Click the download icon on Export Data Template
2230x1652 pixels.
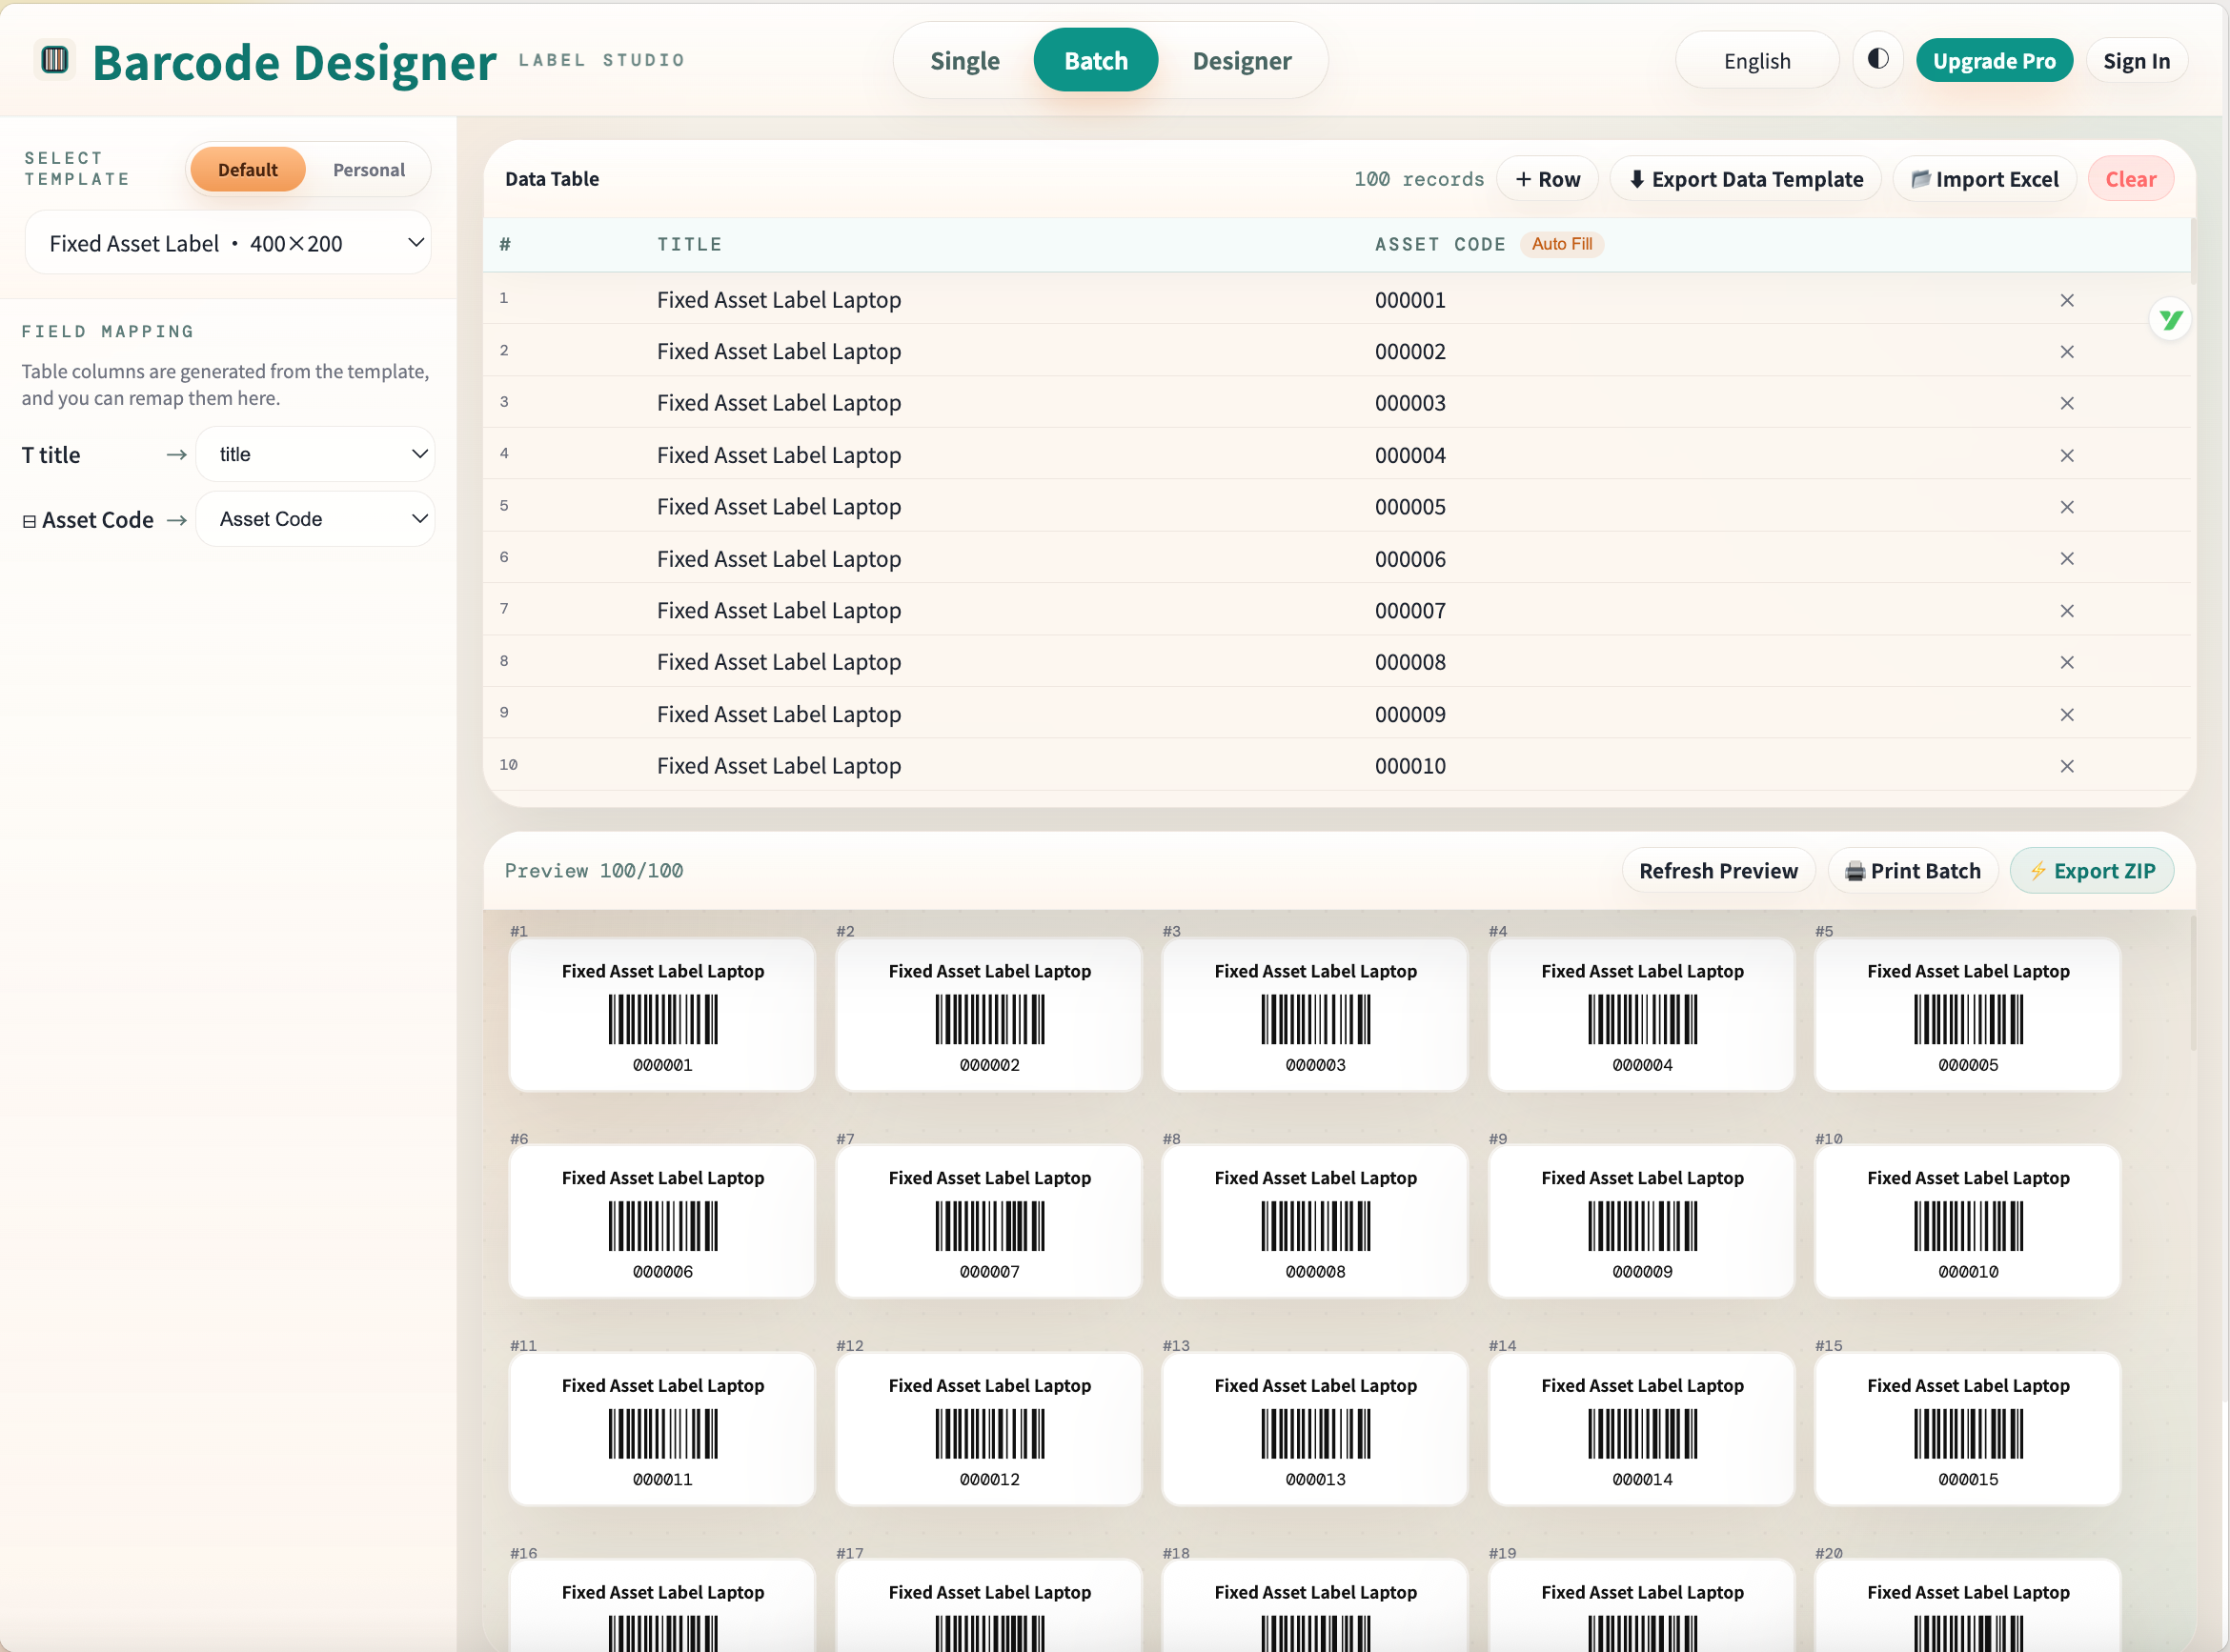coord(1638,178)
